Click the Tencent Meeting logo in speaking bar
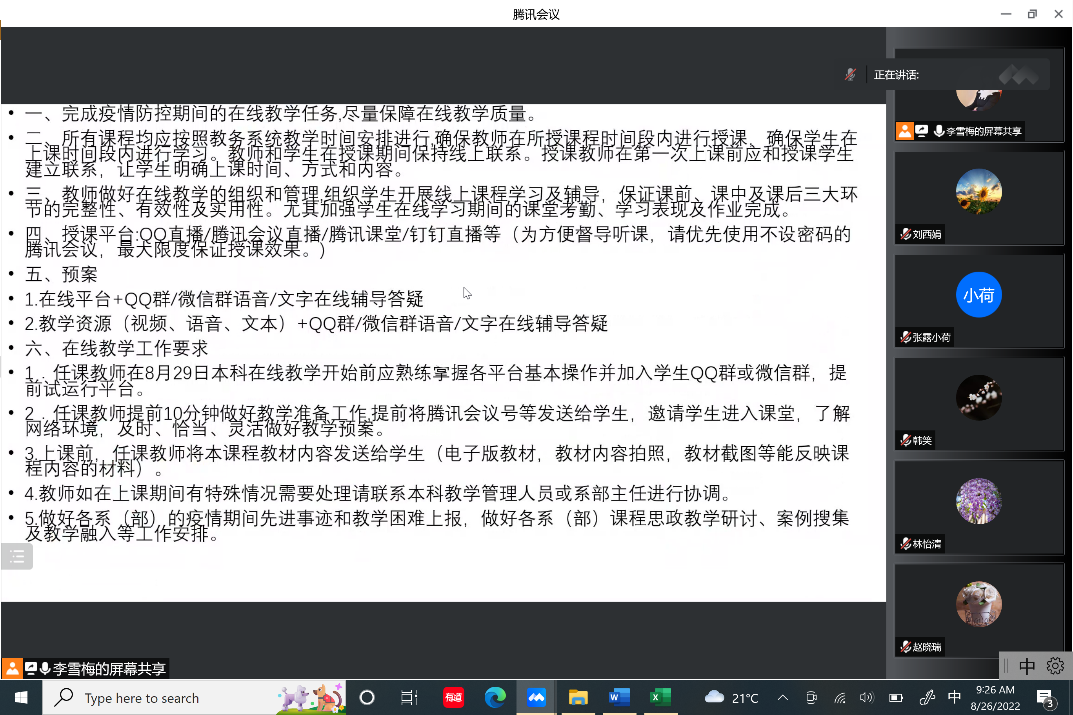The width and height of the screenshot is (1073, 715). (1018, 74)
